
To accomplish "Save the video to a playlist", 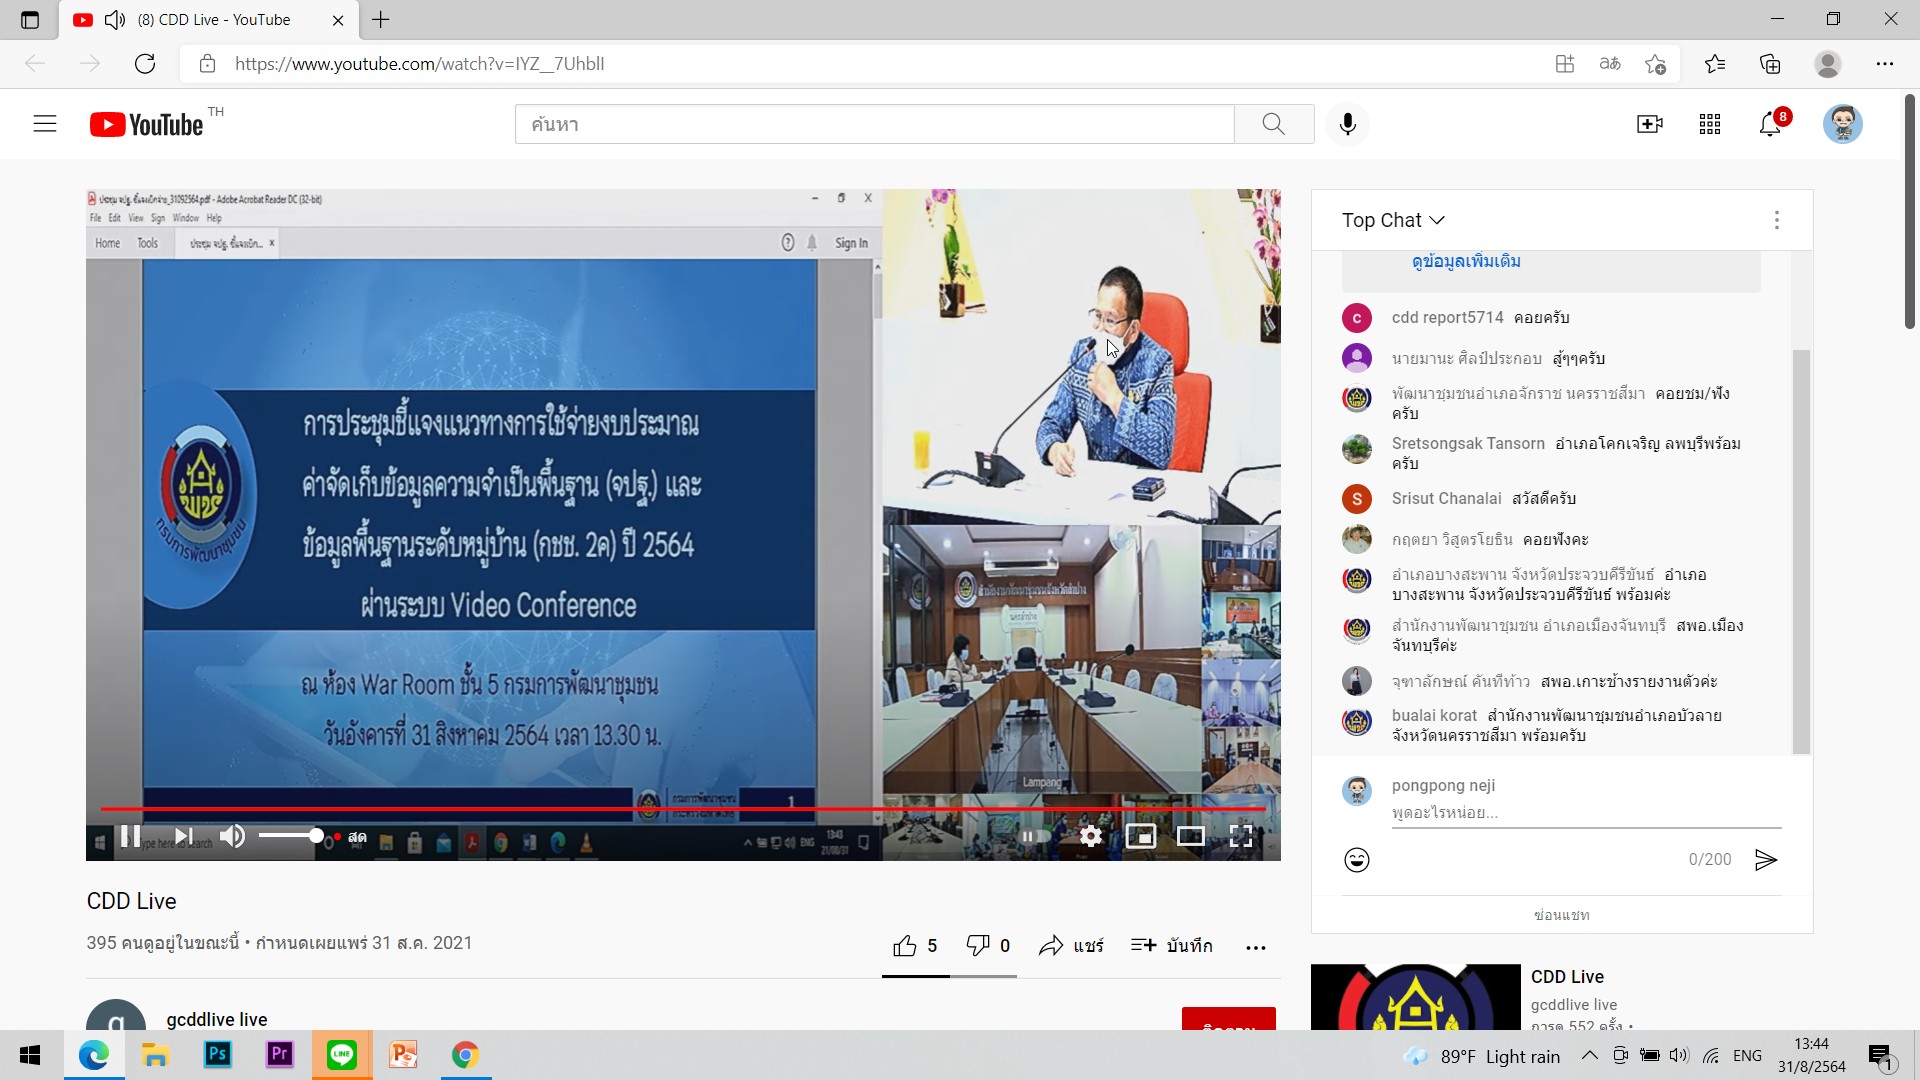I will pyautogui.click(x=1171, y=946).
